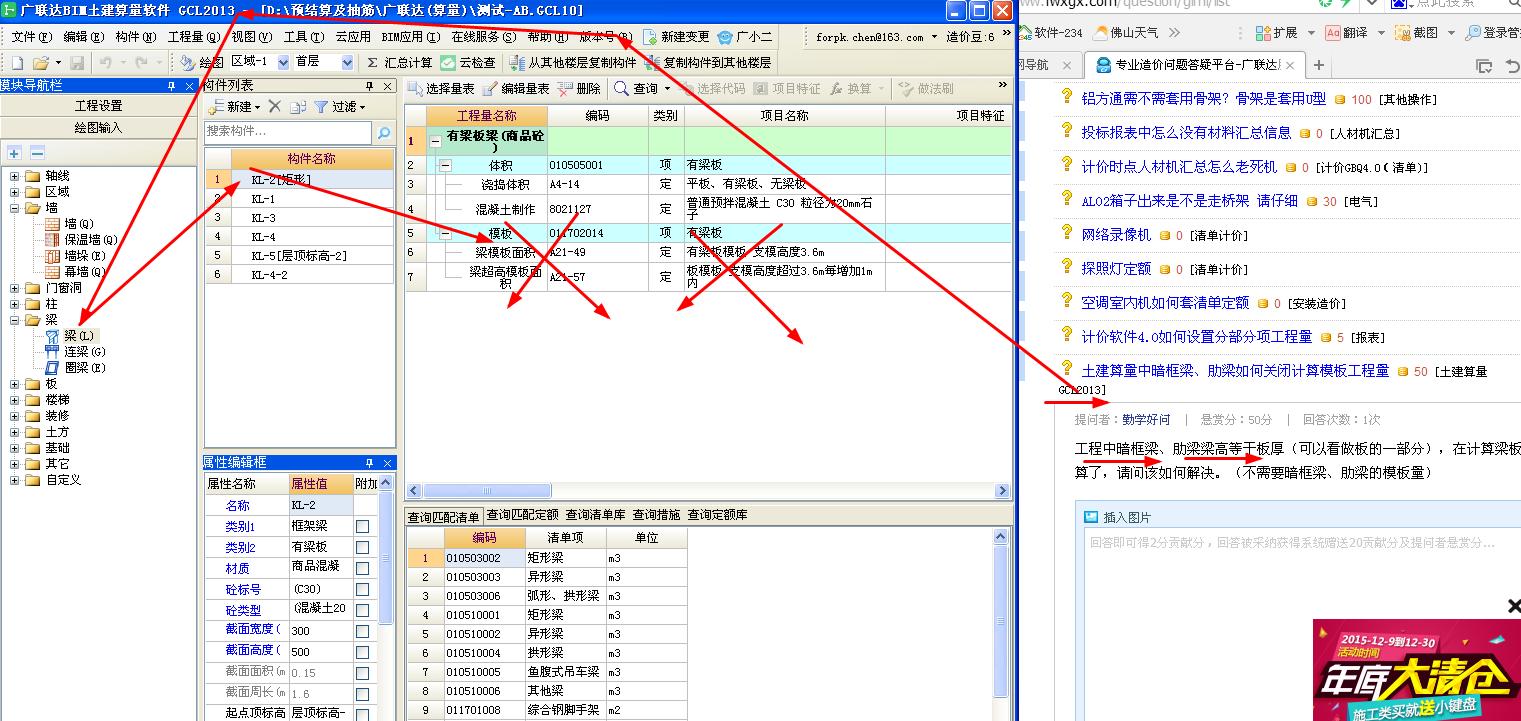Viewport: 1521px width, 721px height.
Task: Switch to 查询匹配定额 tab
Action: point(522,515)
